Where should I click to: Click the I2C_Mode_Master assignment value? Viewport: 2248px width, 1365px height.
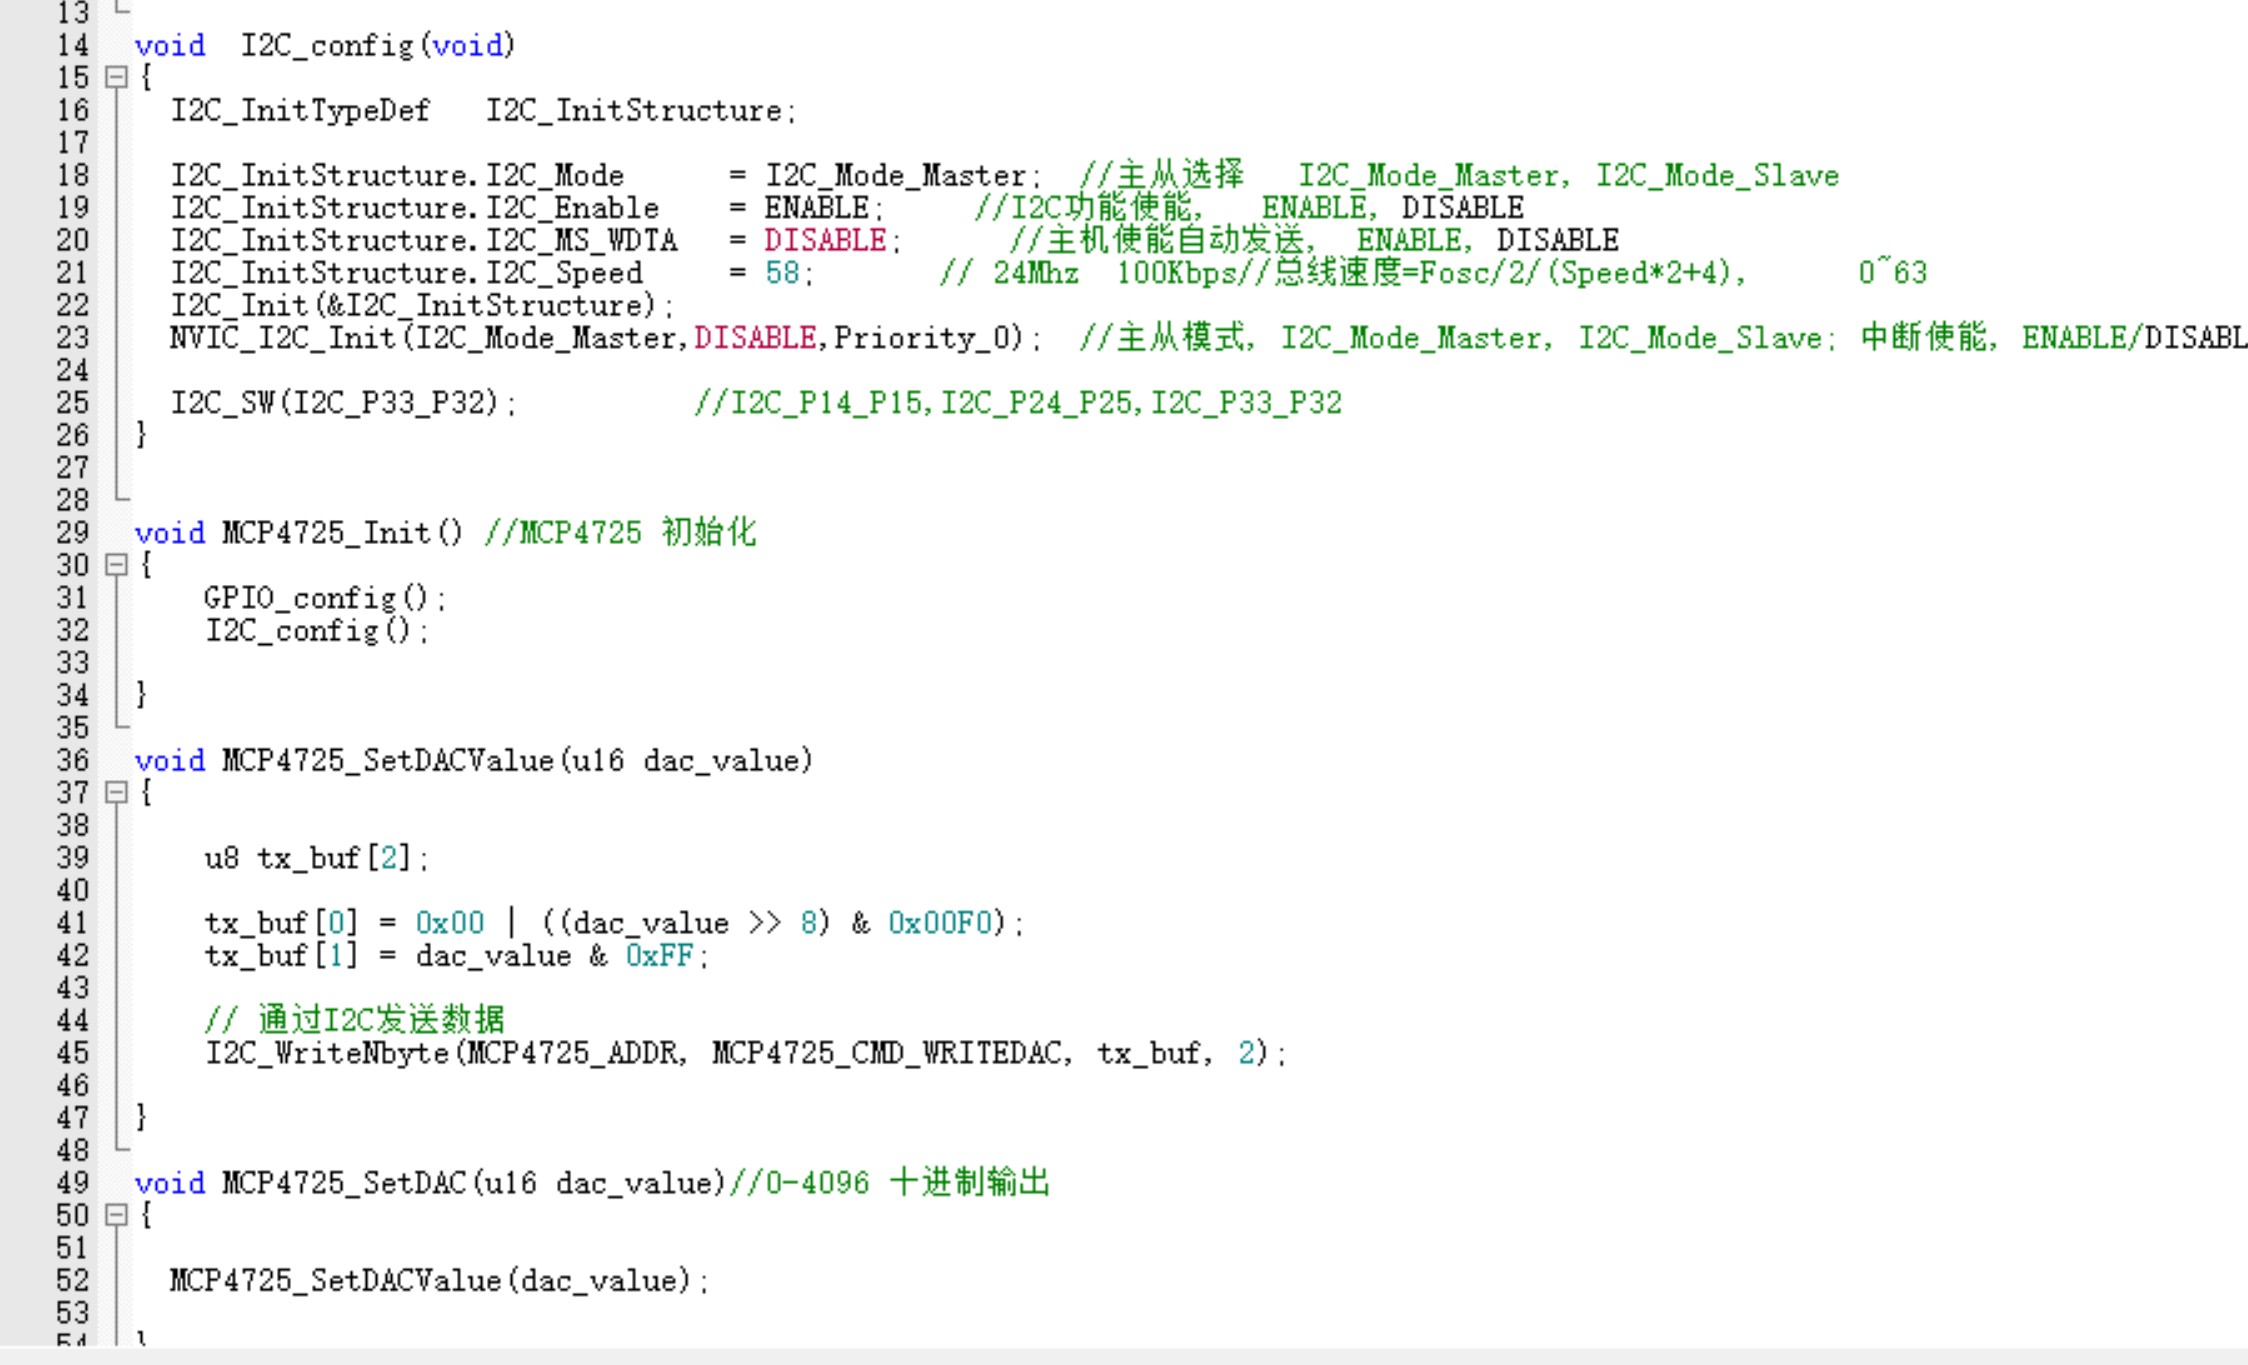(895, 175)
